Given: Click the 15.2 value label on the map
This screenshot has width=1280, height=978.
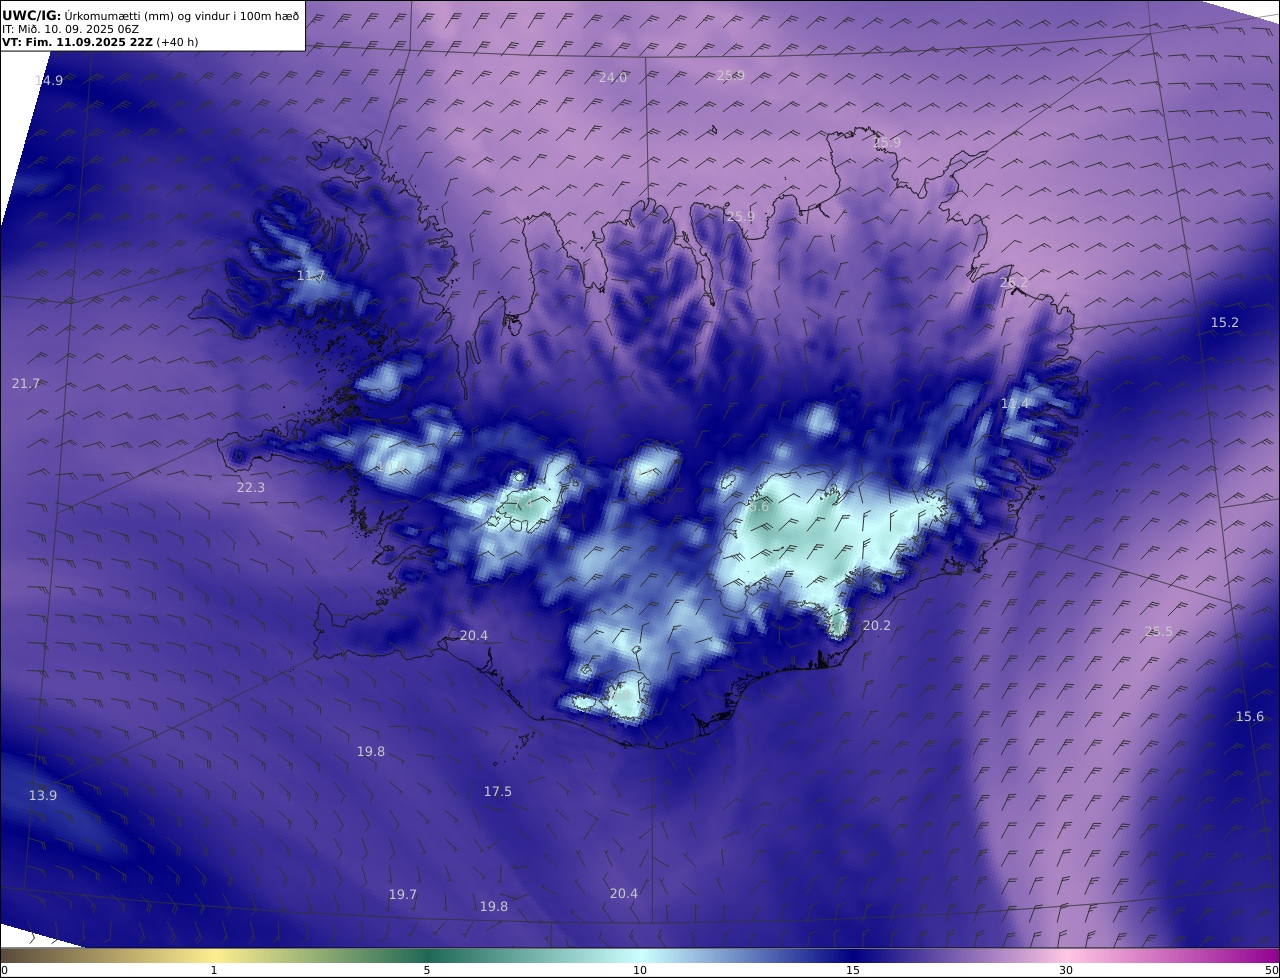Looking at the screenshot, I should coord(1225,323).
